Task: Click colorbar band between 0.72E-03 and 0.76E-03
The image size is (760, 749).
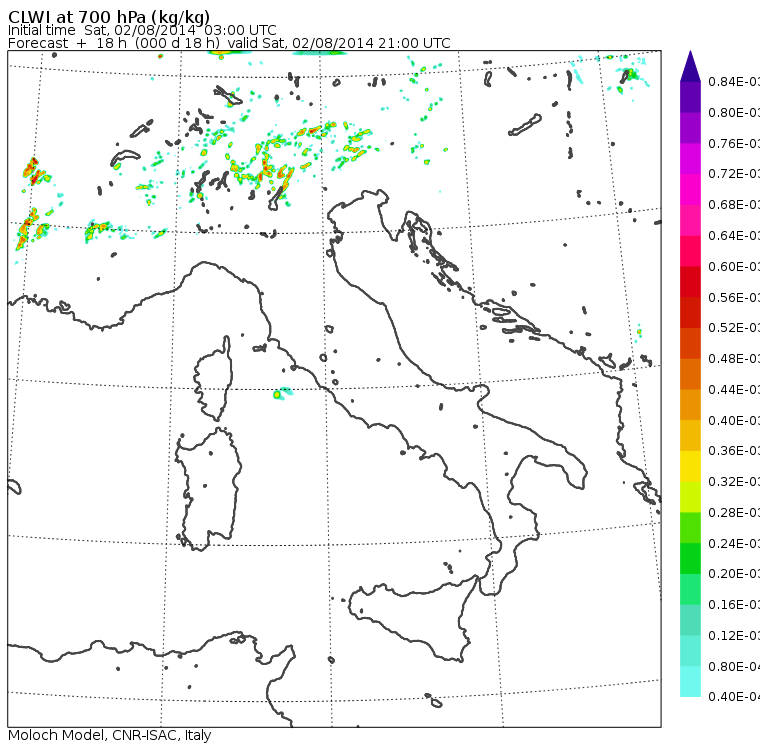Action: coord(690,159)
